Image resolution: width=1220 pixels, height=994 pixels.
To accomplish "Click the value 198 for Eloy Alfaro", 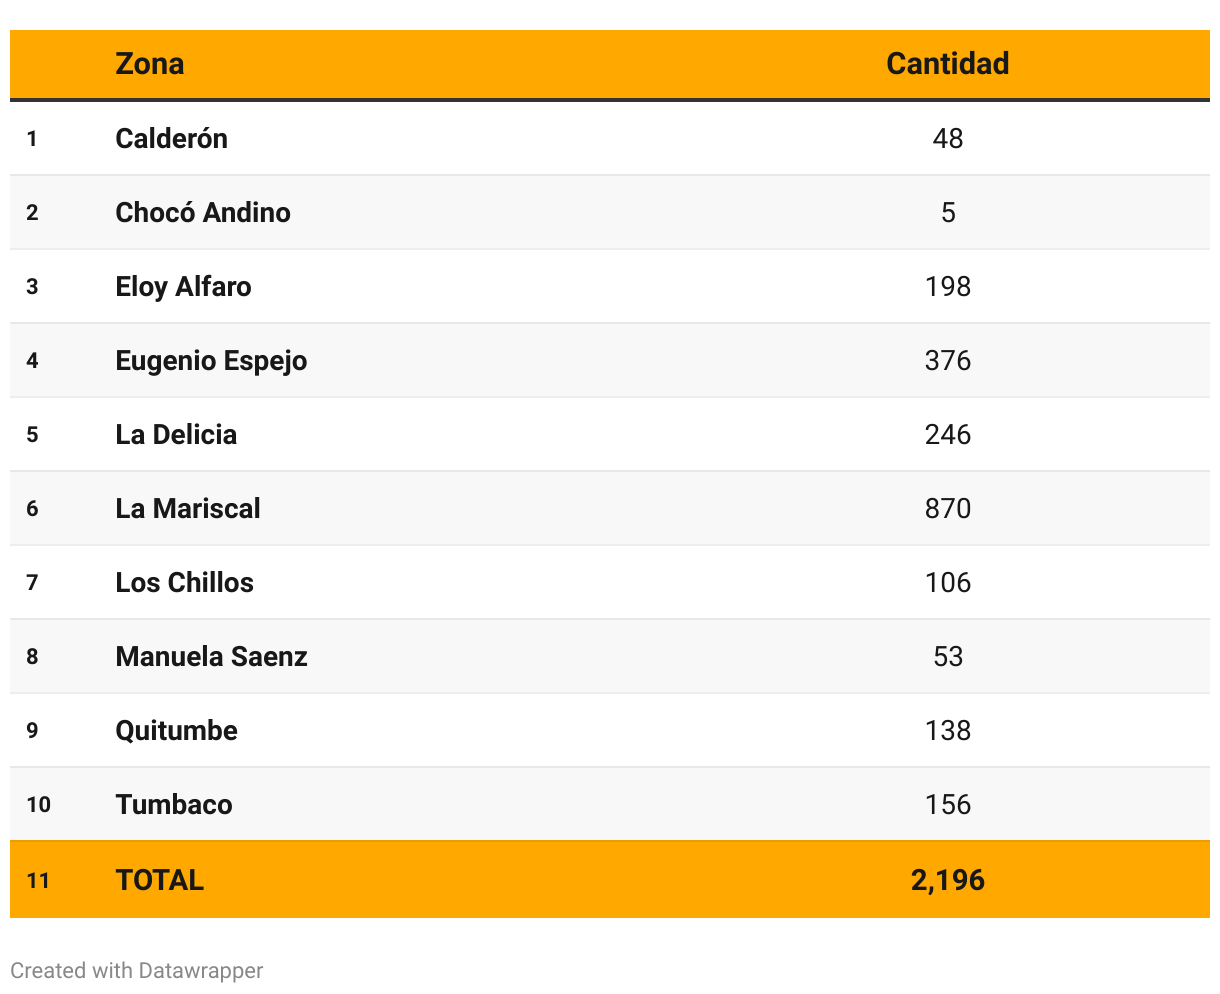I will pyautogui.click(x=947, y=286).
